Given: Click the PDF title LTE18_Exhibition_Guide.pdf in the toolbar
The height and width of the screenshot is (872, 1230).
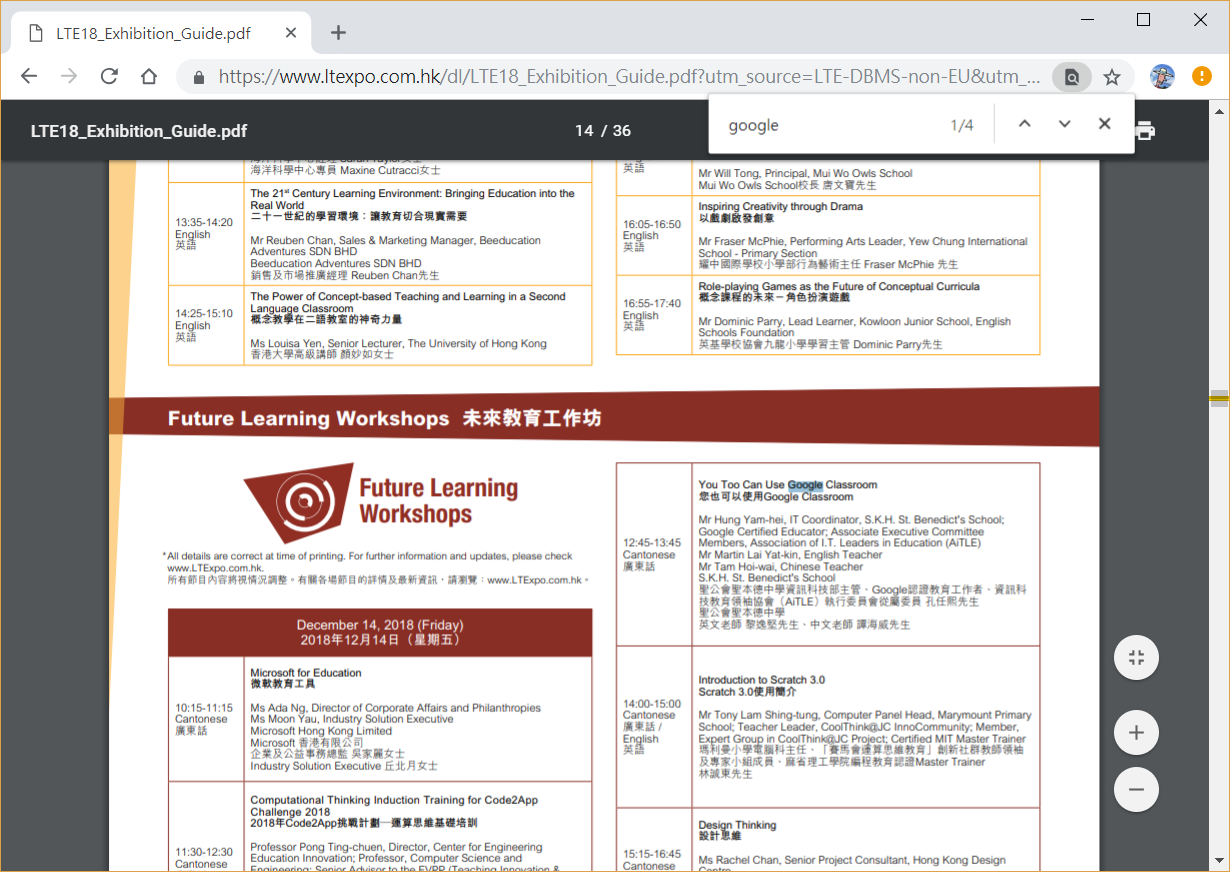Looking at the screenshot, I should click(139, 131).
